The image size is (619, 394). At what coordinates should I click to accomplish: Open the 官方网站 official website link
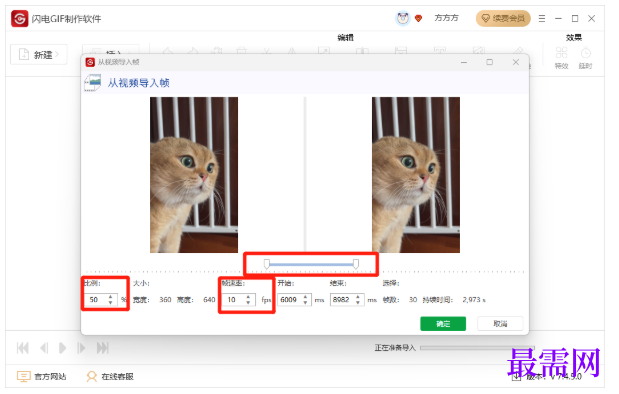[41, 377]
